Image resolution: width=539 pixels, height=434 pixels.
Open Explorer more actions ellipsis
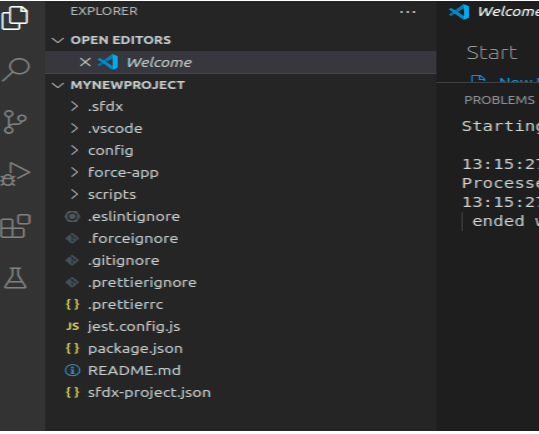click(408, 12)
